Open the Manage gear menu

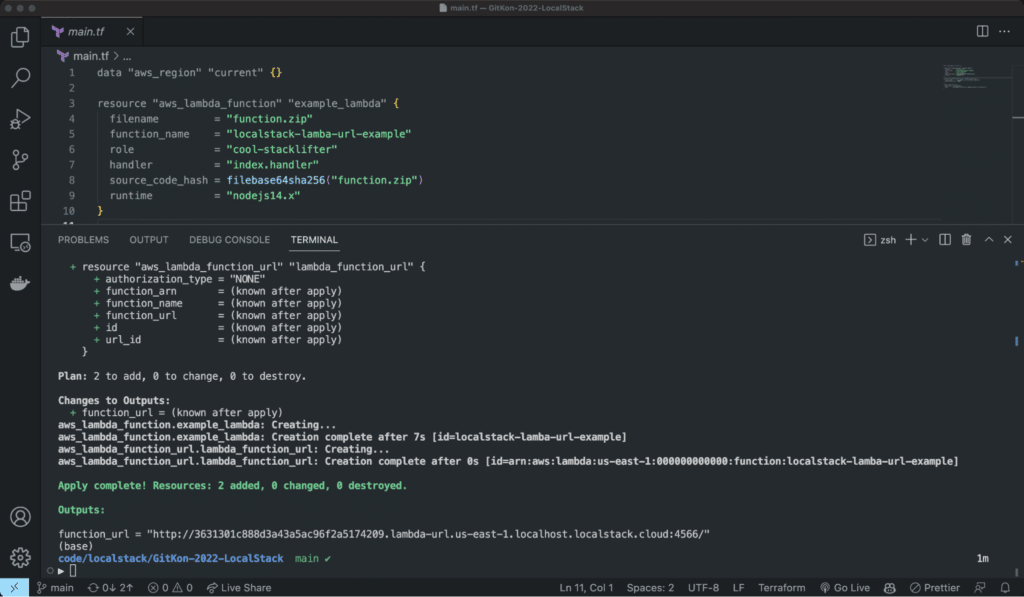20,557
